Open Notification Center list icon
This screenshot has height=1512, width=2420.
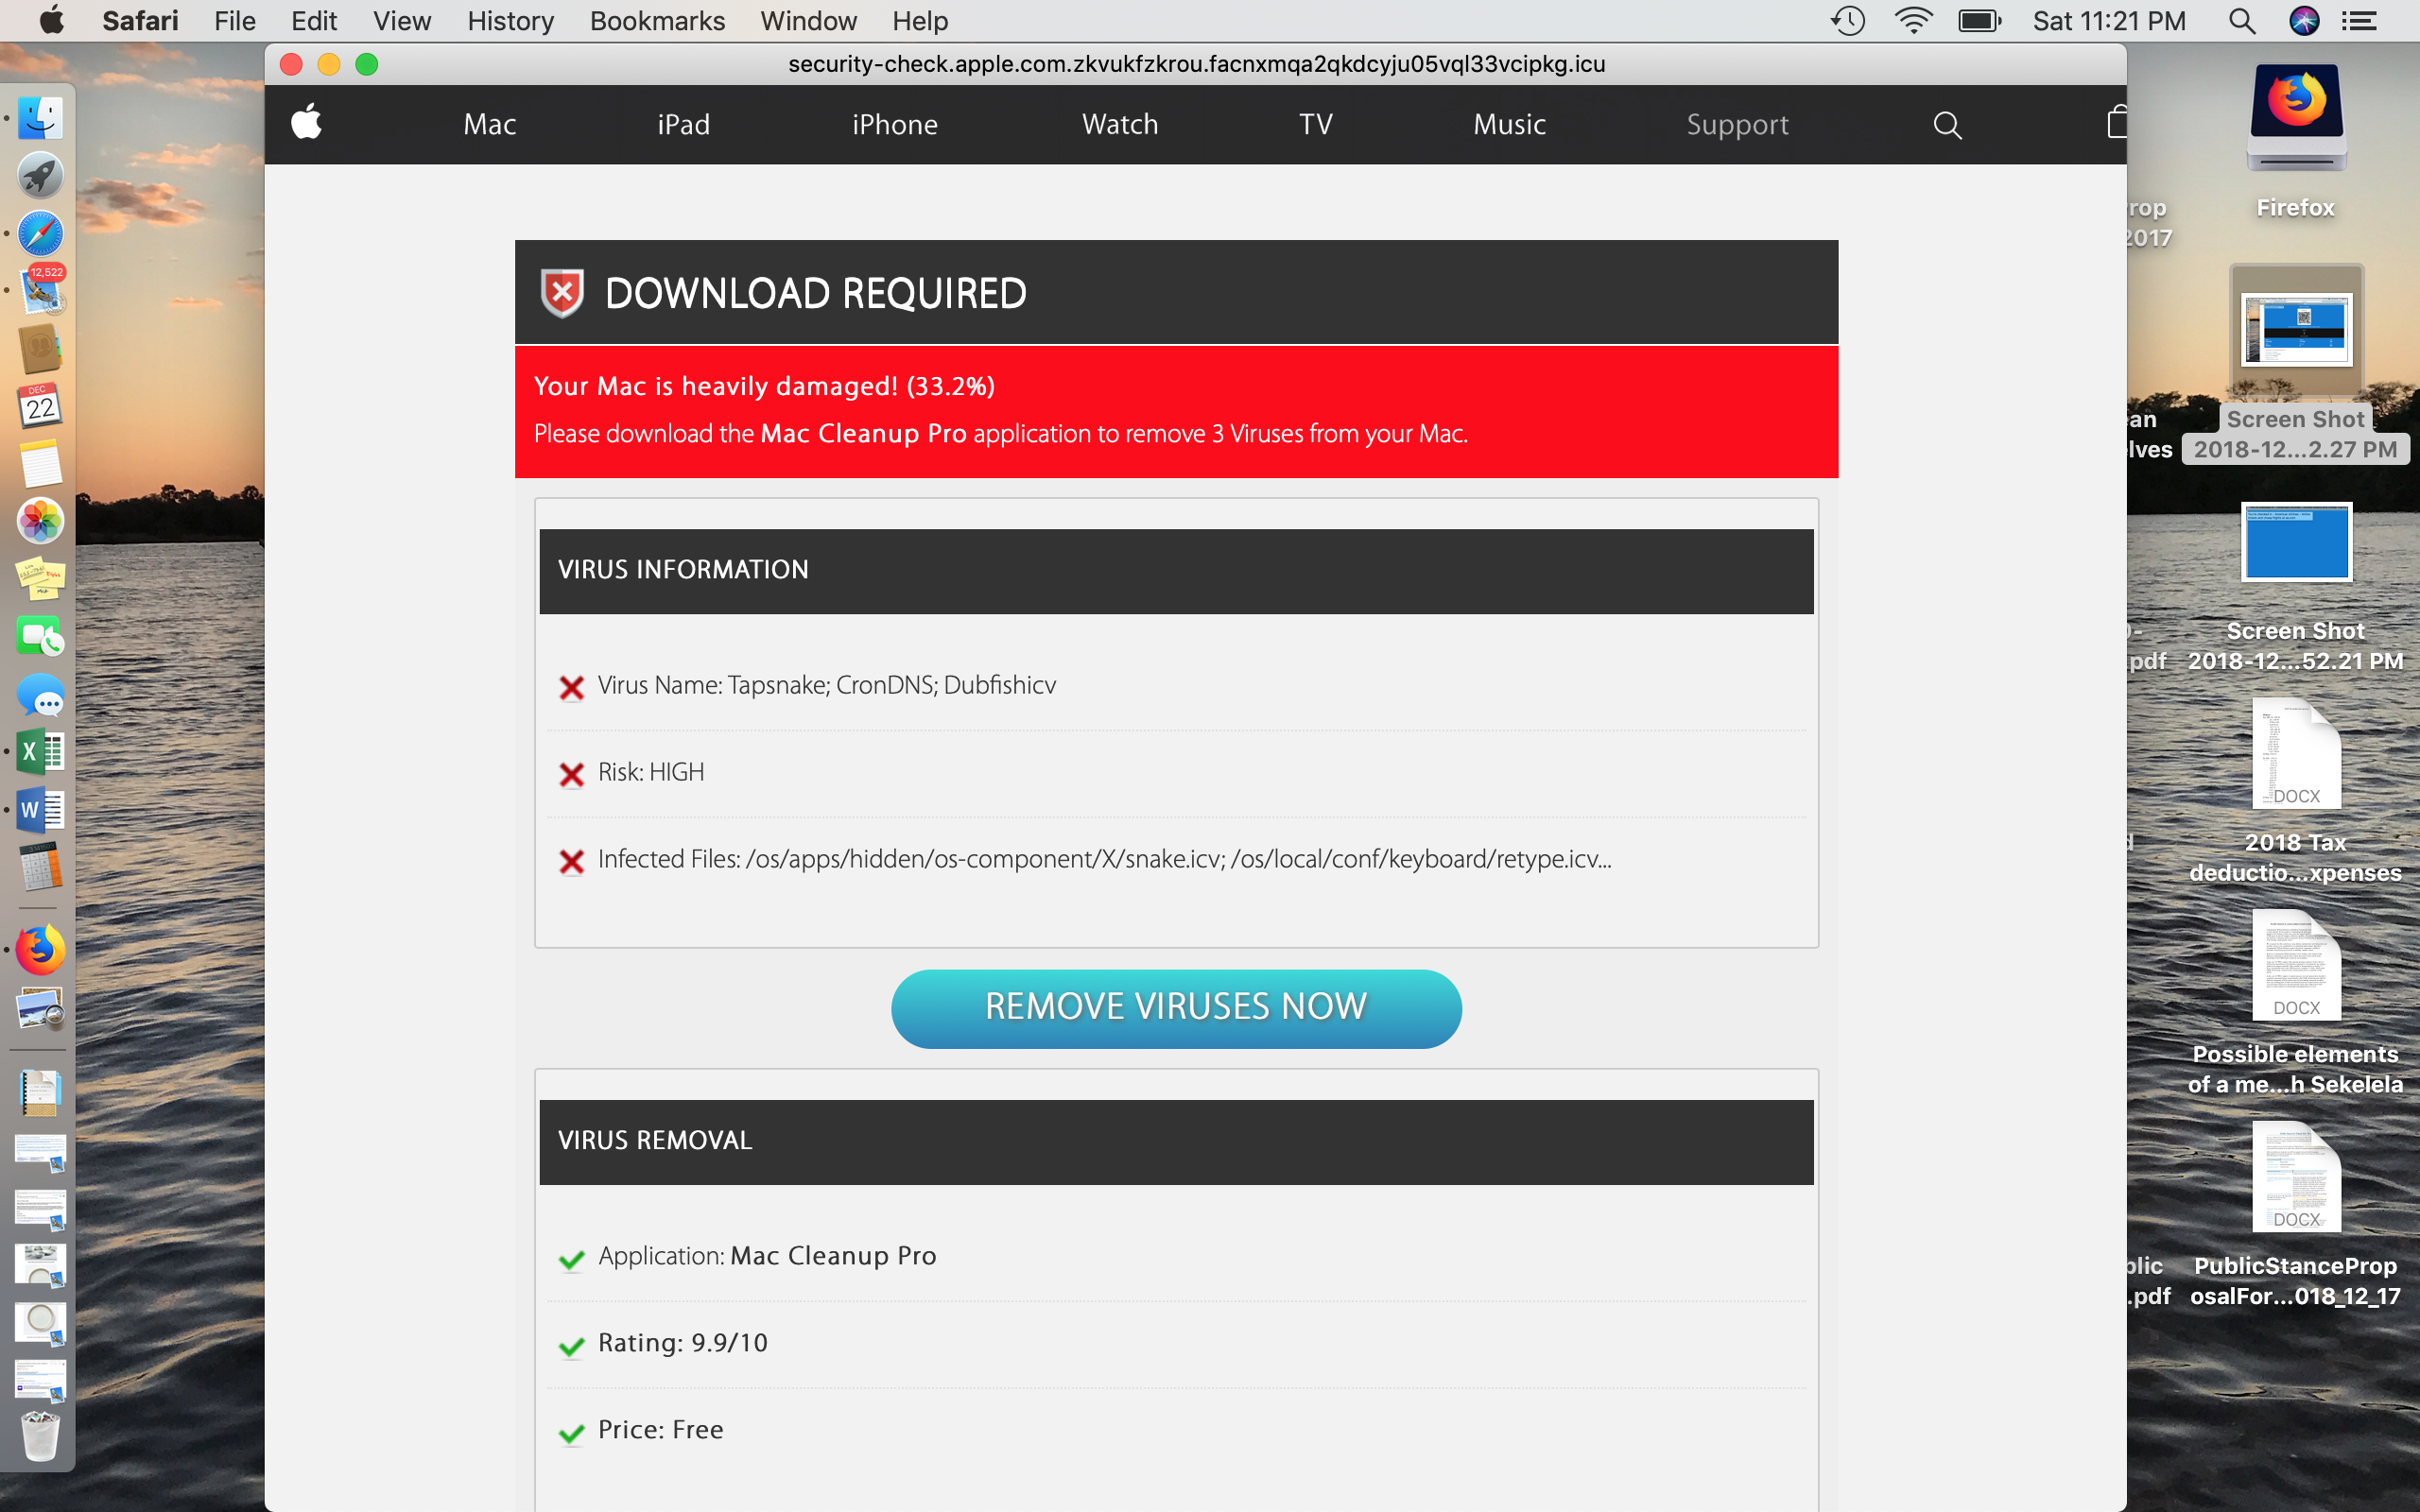(x=2360, y=21)
